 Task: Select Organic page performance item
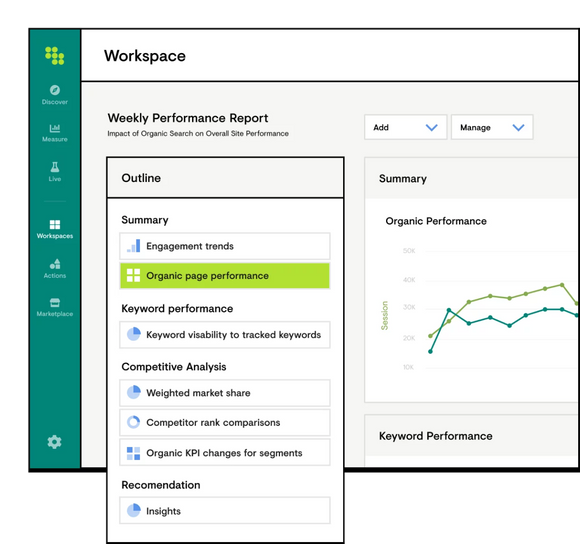(225, 276)
